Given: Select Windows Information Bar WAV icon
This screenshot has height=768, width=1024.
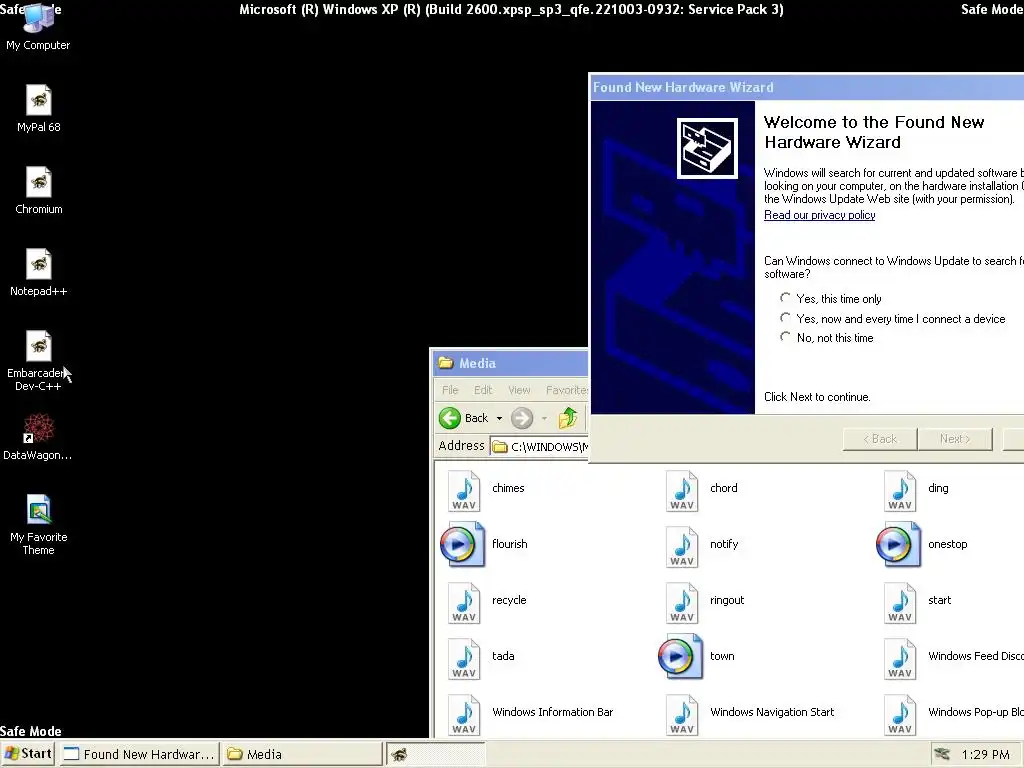Looking at the screenshot, I should point(464,715).
